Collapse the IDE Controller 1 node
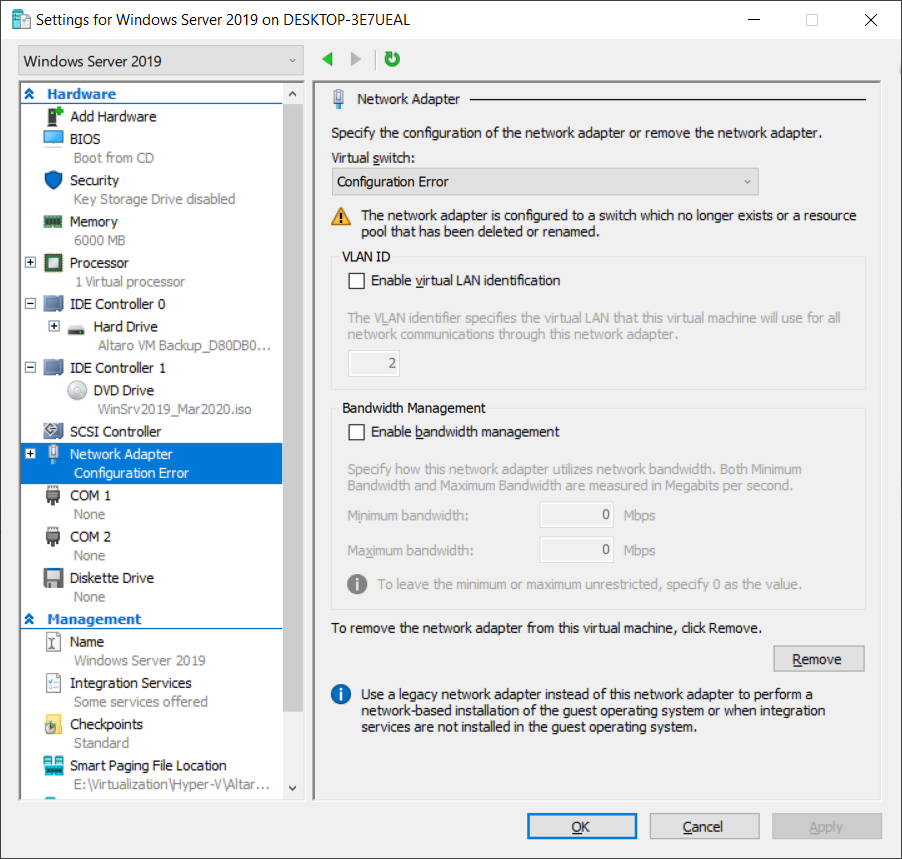Screen dimensions: 902x859 [30, 367]
